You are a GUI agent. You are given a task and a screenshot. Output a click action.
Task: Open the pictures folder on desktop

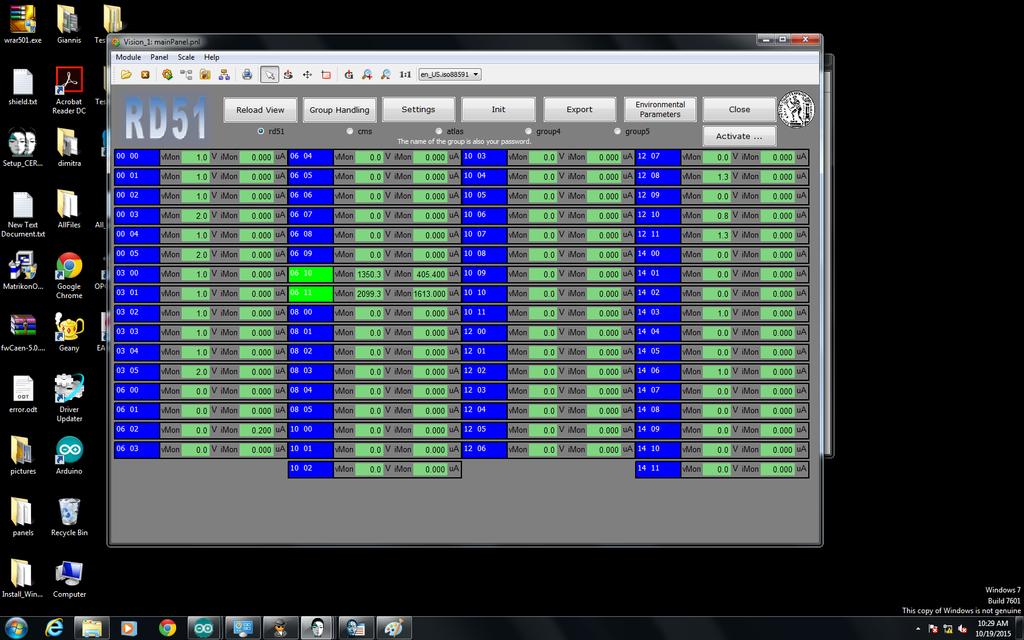pyautogui.click(x=23, y=455)
